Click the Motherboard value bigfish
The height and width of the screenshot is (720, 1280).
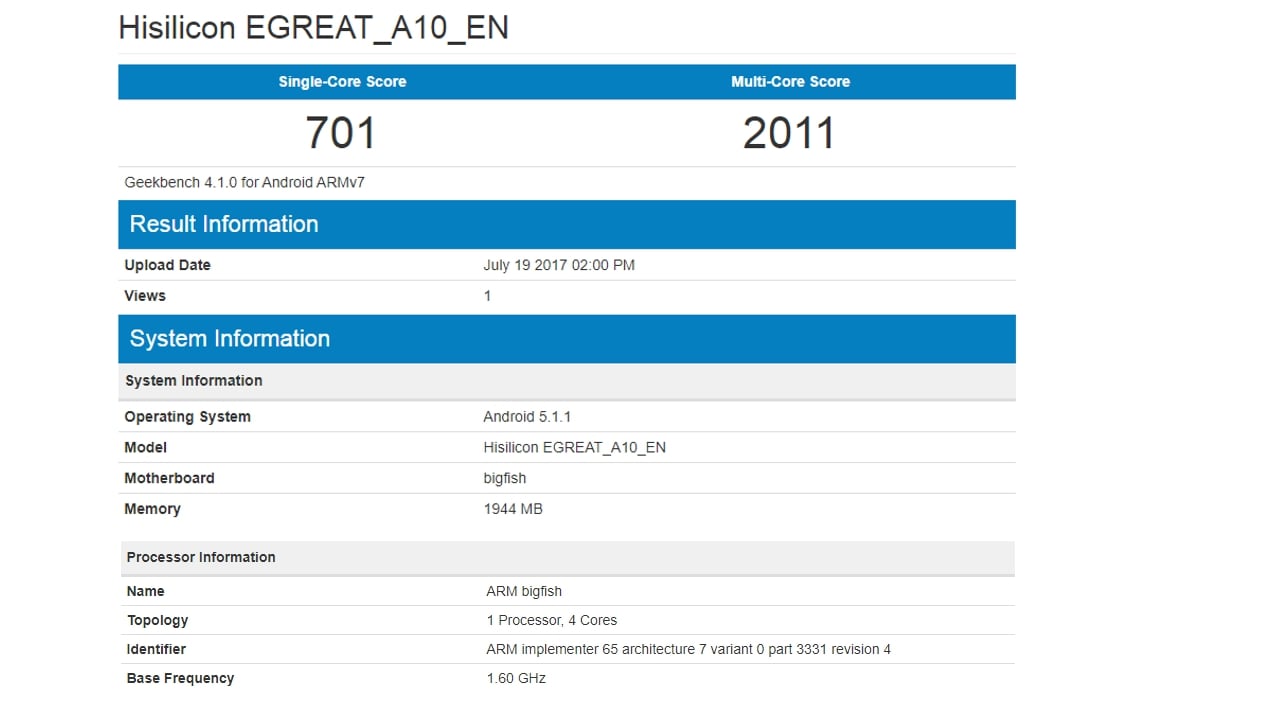504,478
